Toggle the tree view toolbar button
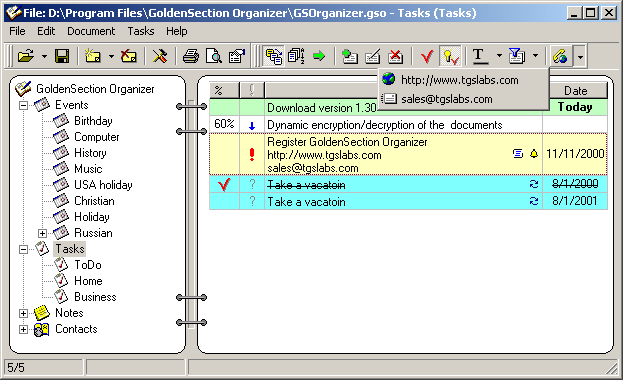 coord(274,56)
